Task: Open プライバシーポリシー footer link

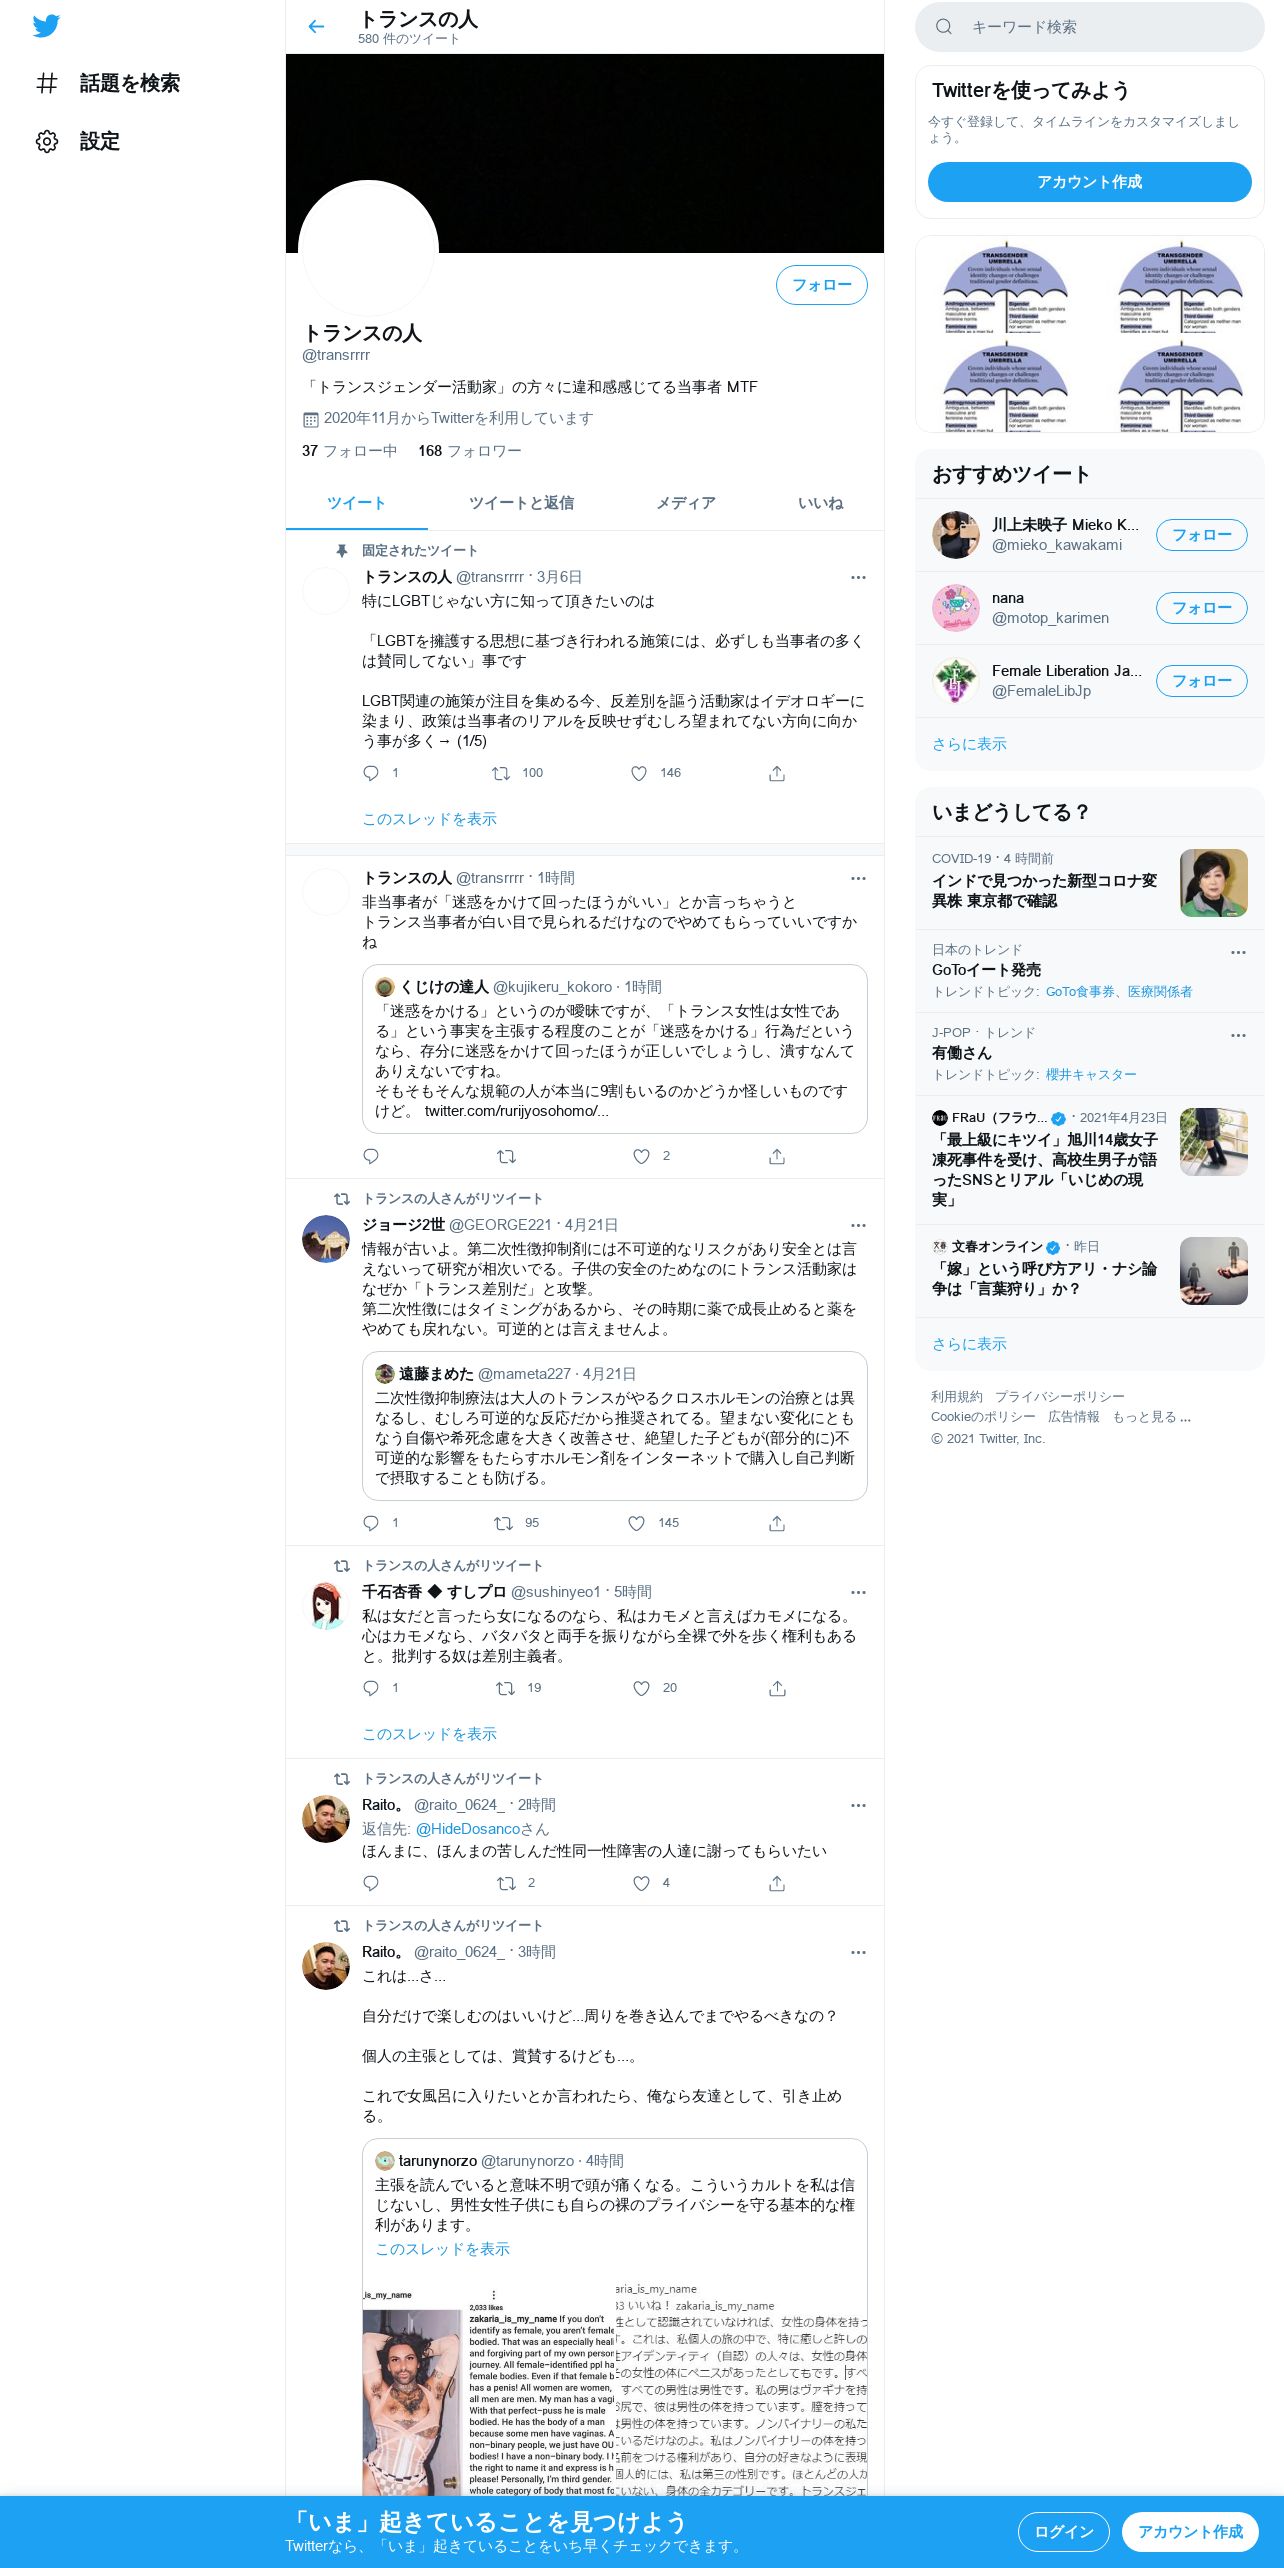Action: point(1059,1396)
